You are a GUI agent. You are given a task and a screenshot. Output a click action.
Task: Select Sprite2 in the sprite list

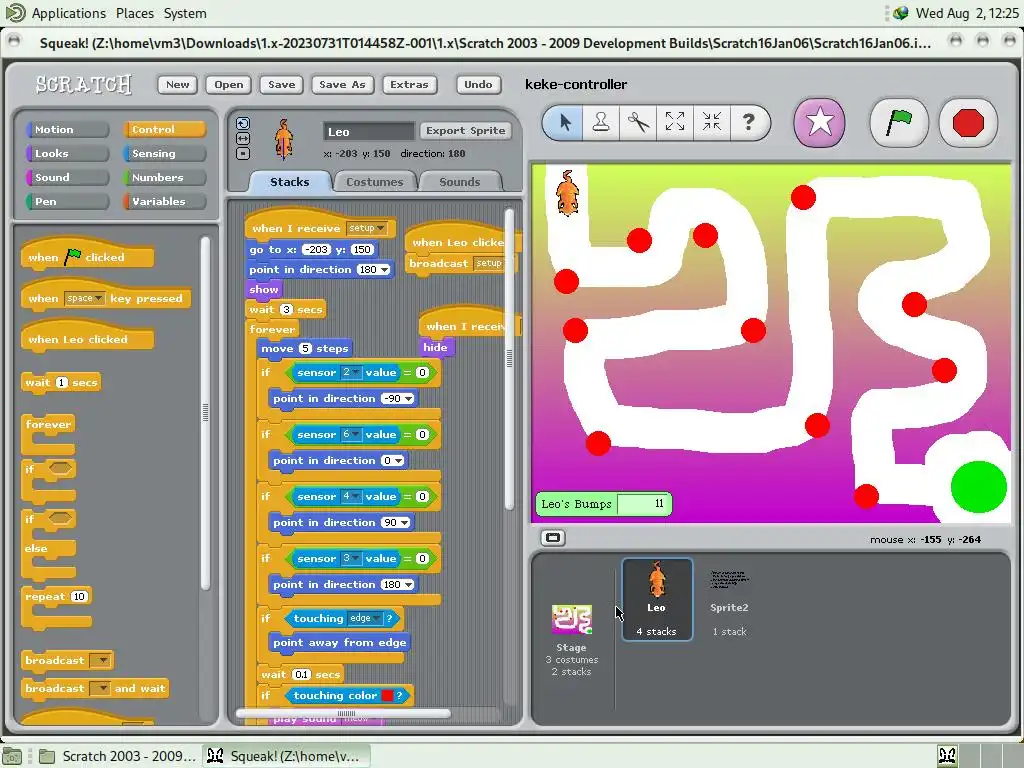click(729, 602)
